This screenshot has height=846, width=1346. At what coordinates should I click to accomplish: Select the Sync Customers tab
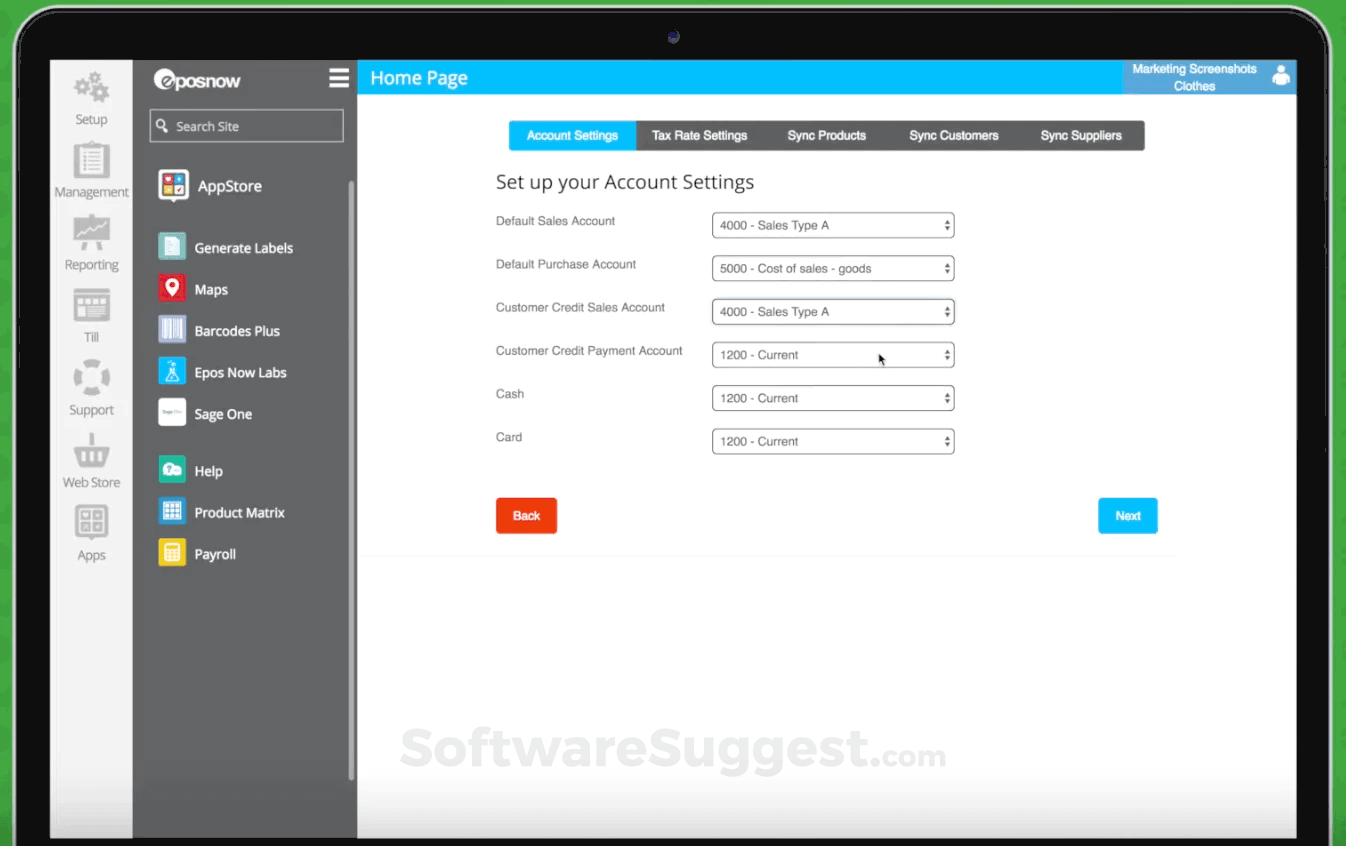[953, 135]
